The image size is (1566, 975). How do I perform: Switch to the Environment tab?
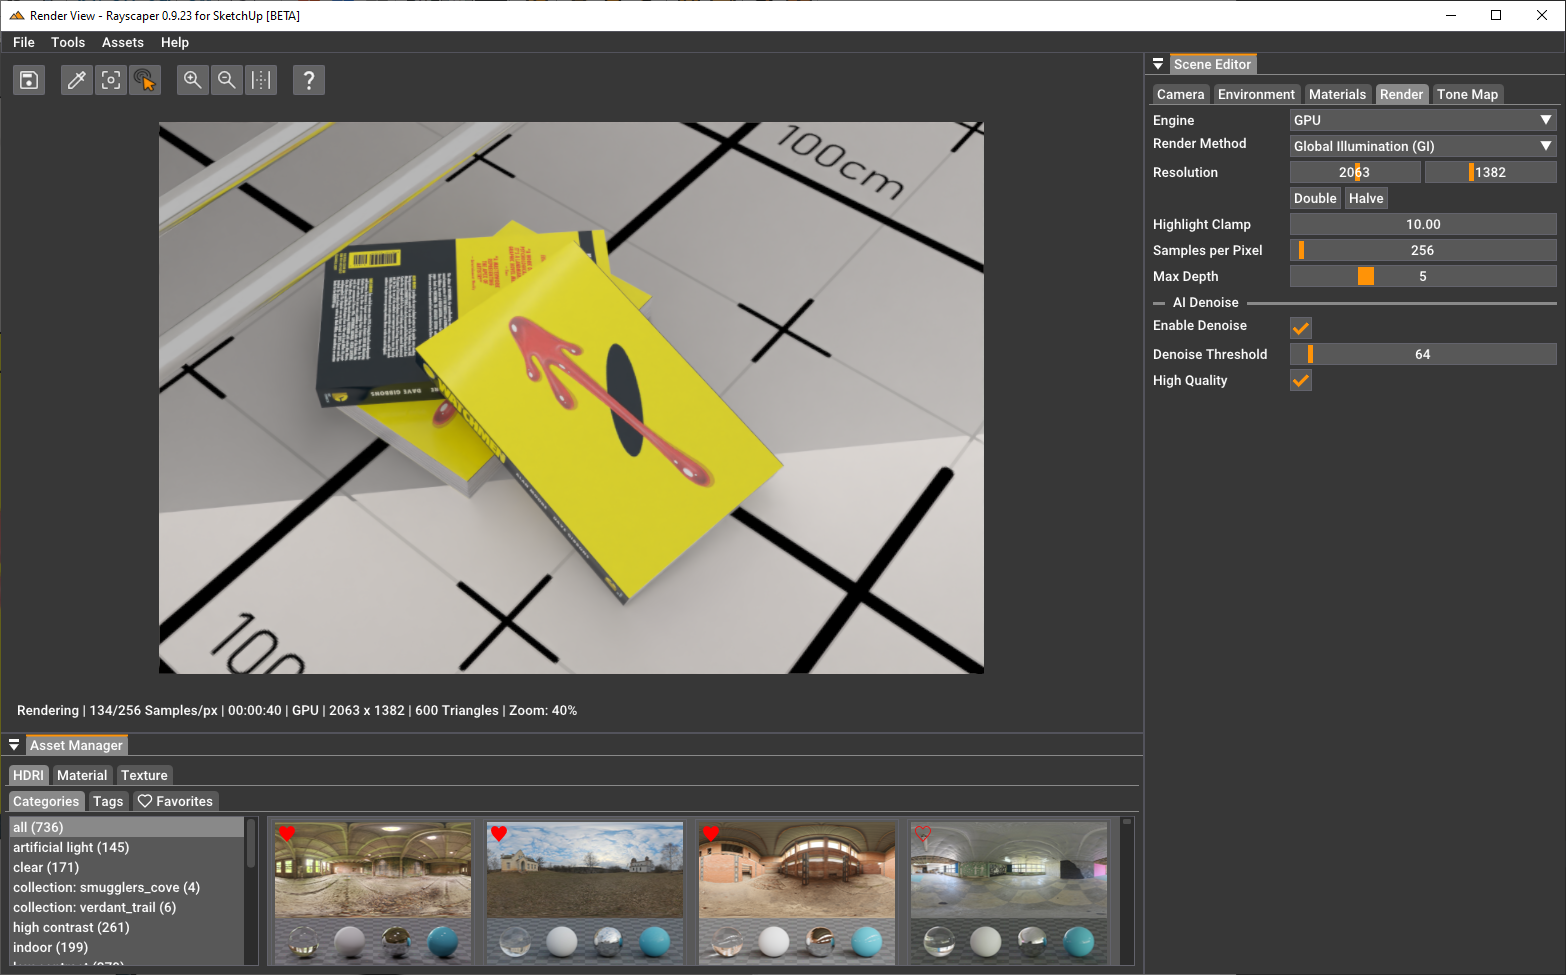(1256, 94)
